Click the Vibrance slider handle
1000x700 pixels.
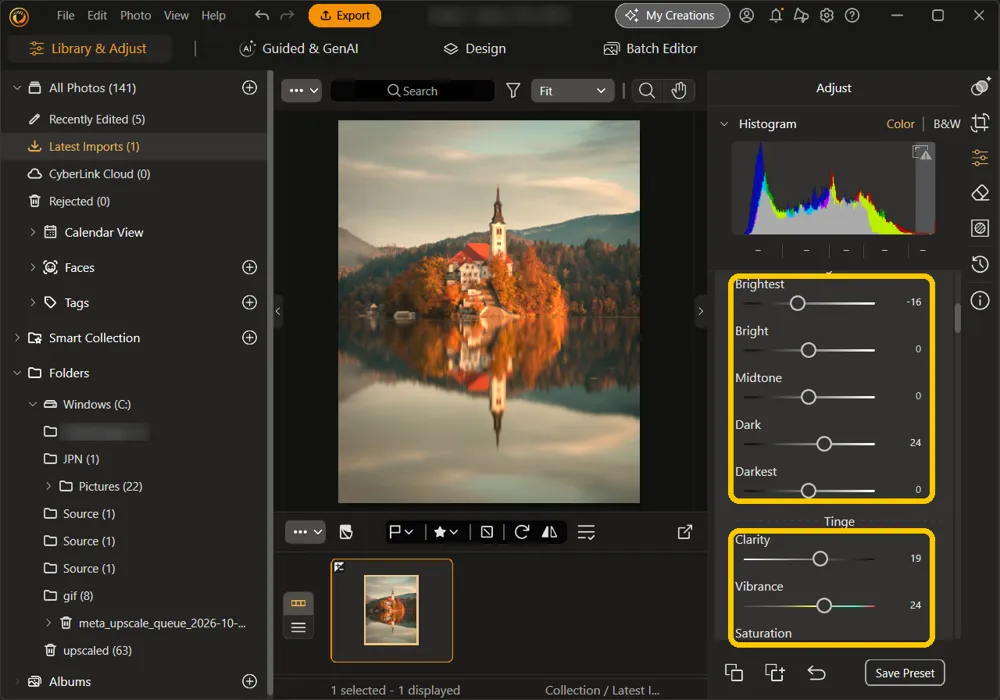[824, 606]
